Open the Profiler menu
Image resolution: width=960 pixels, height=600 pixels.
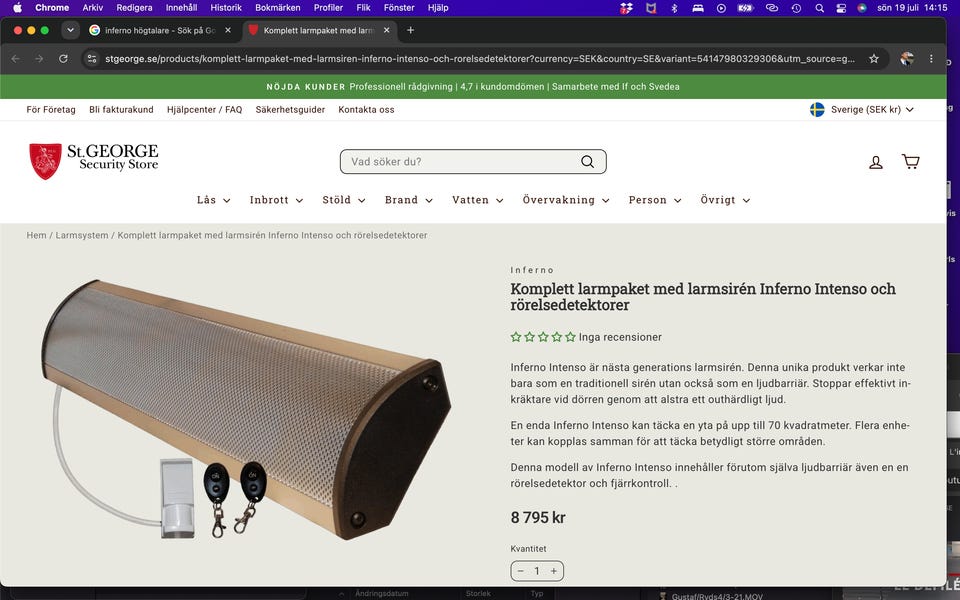[328, 8]
